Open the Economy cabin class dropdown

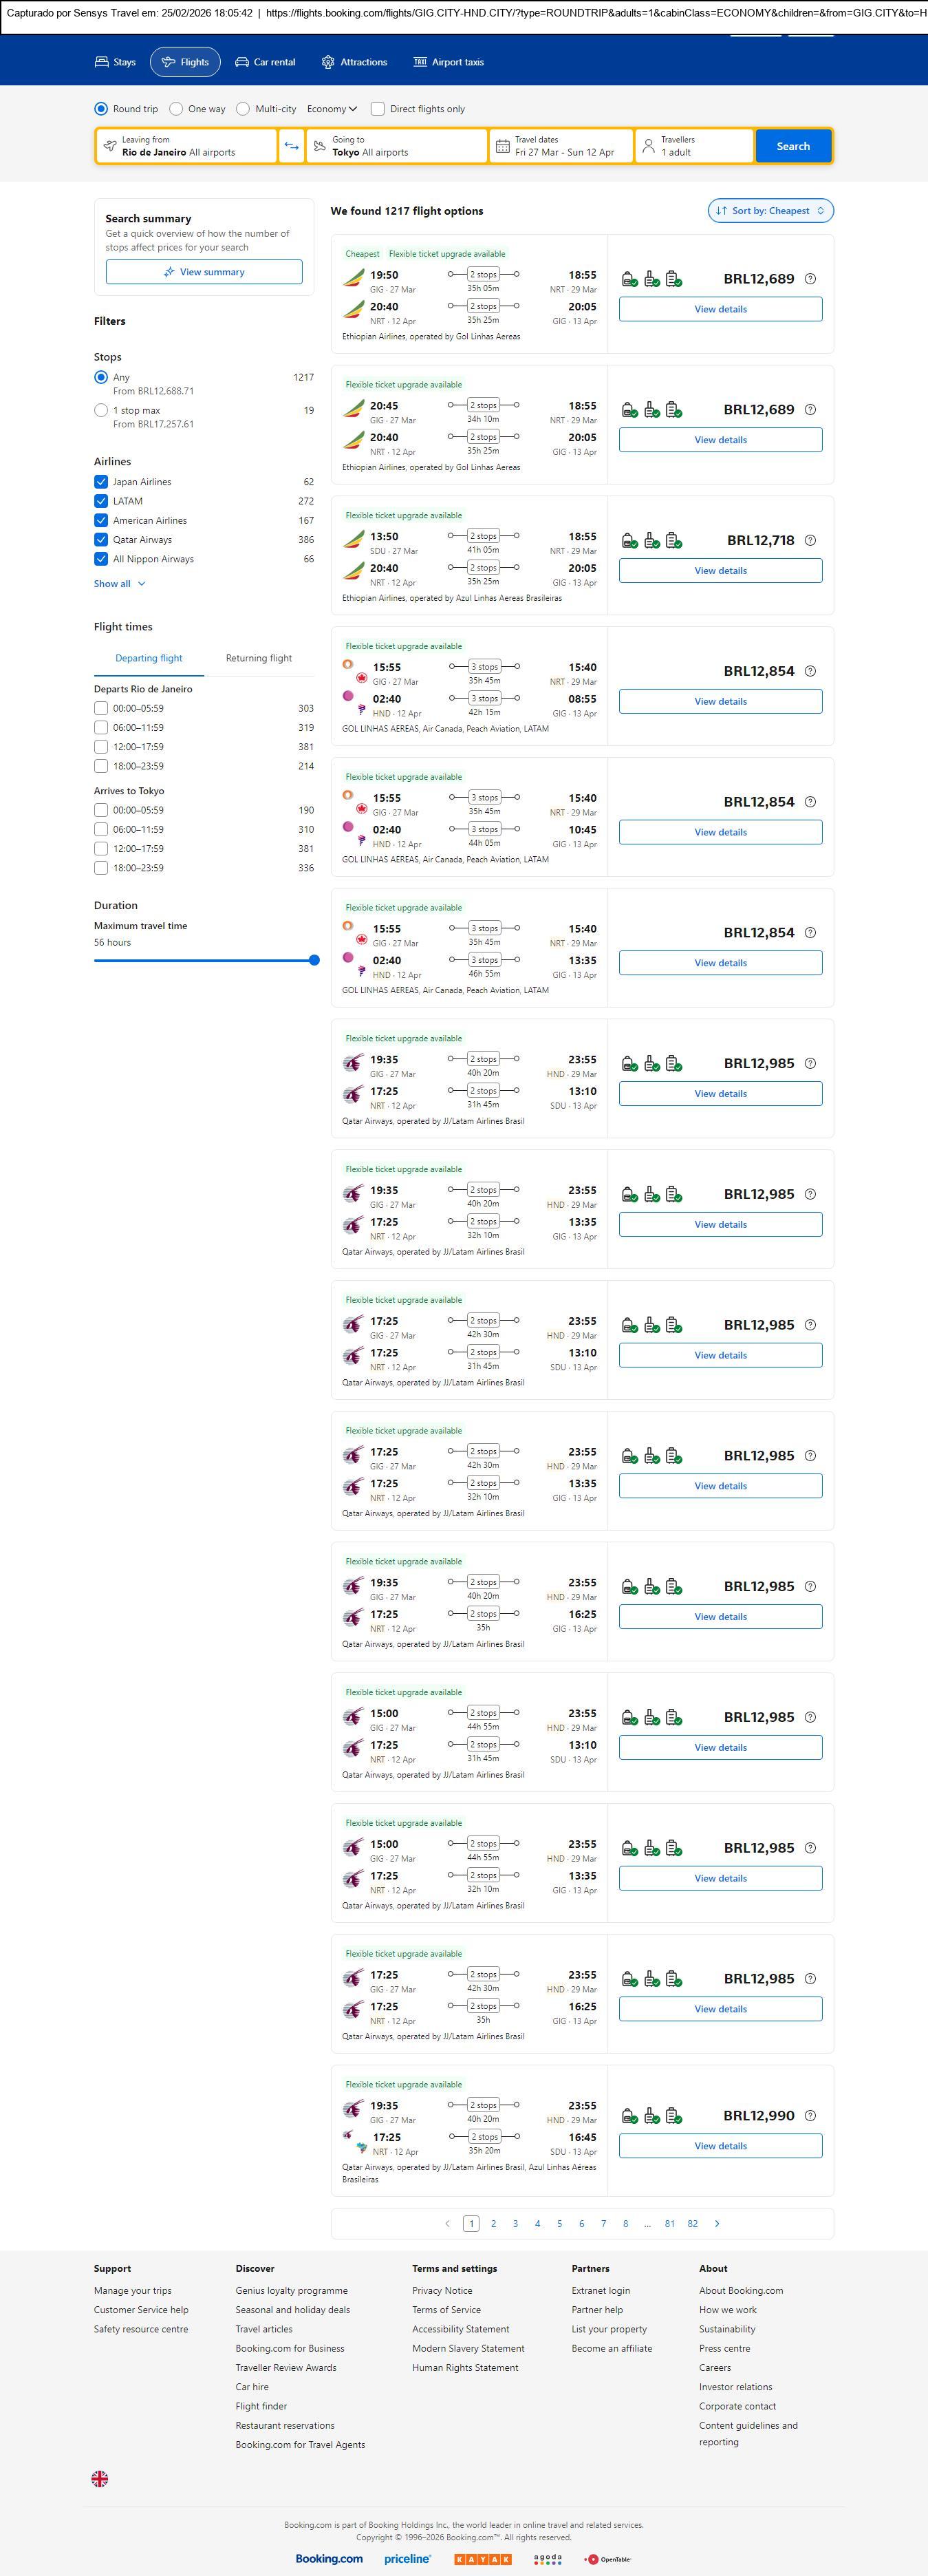(x=332, y=109)
